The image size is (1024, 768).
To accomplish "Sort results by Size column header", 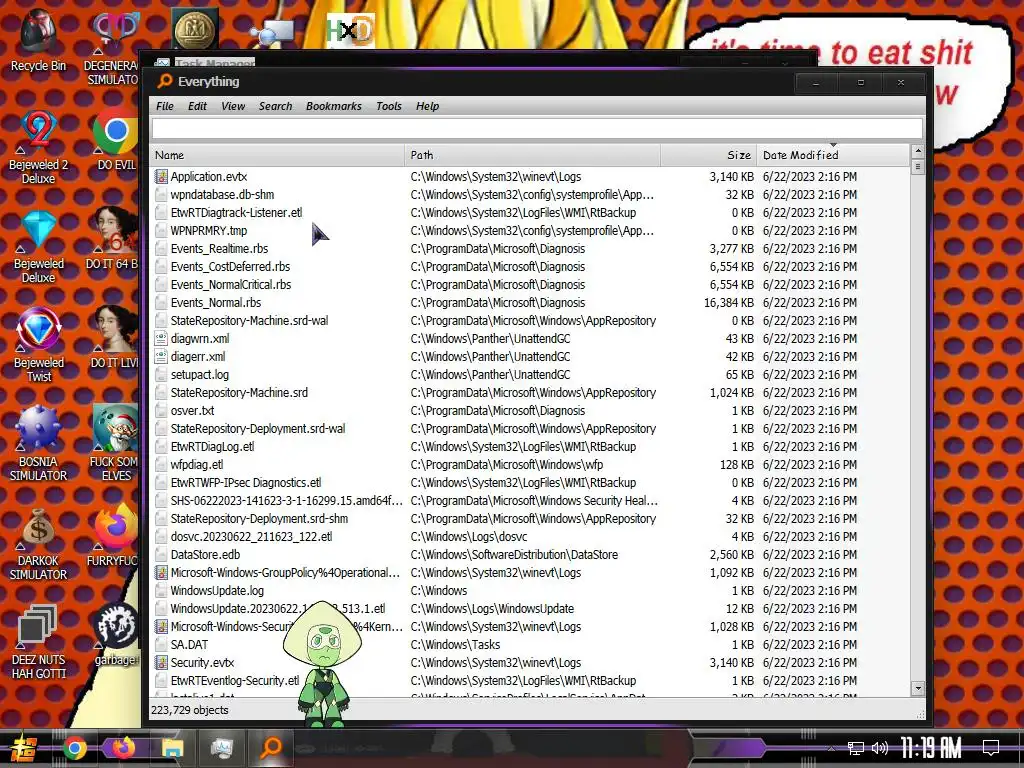I will point(709,155).
